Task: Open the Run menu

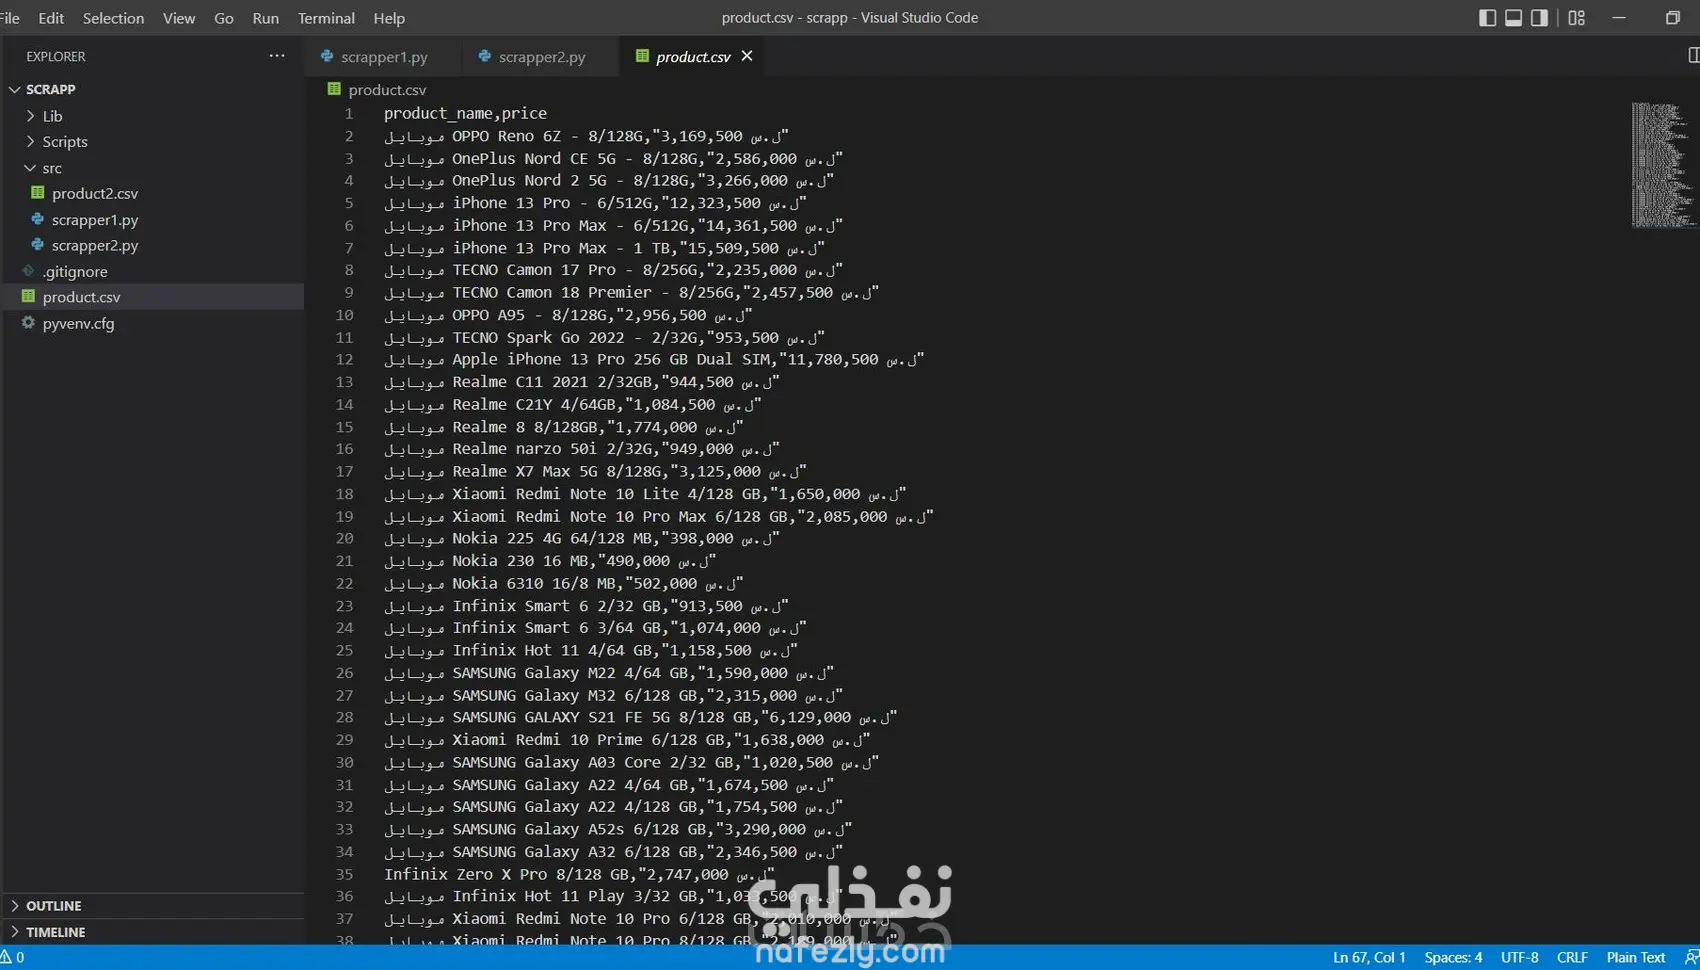Action: [266, 18]
